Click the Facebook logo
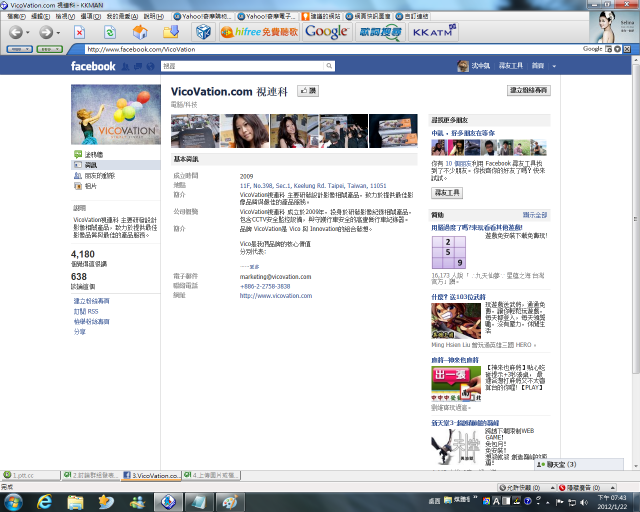Image resolution: width=640 pixels, height=512 pixels. point(93,66)
